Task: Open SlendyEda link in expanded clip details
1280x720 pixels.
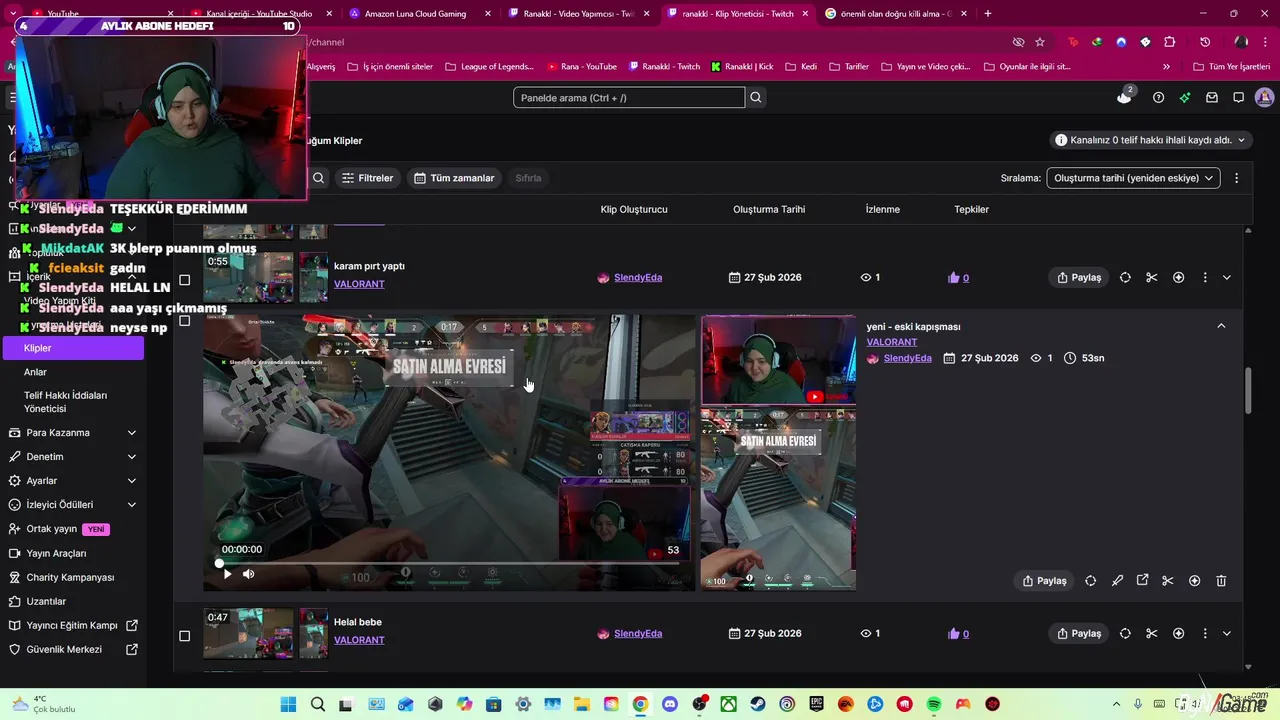Action: [x=907, y=358]
